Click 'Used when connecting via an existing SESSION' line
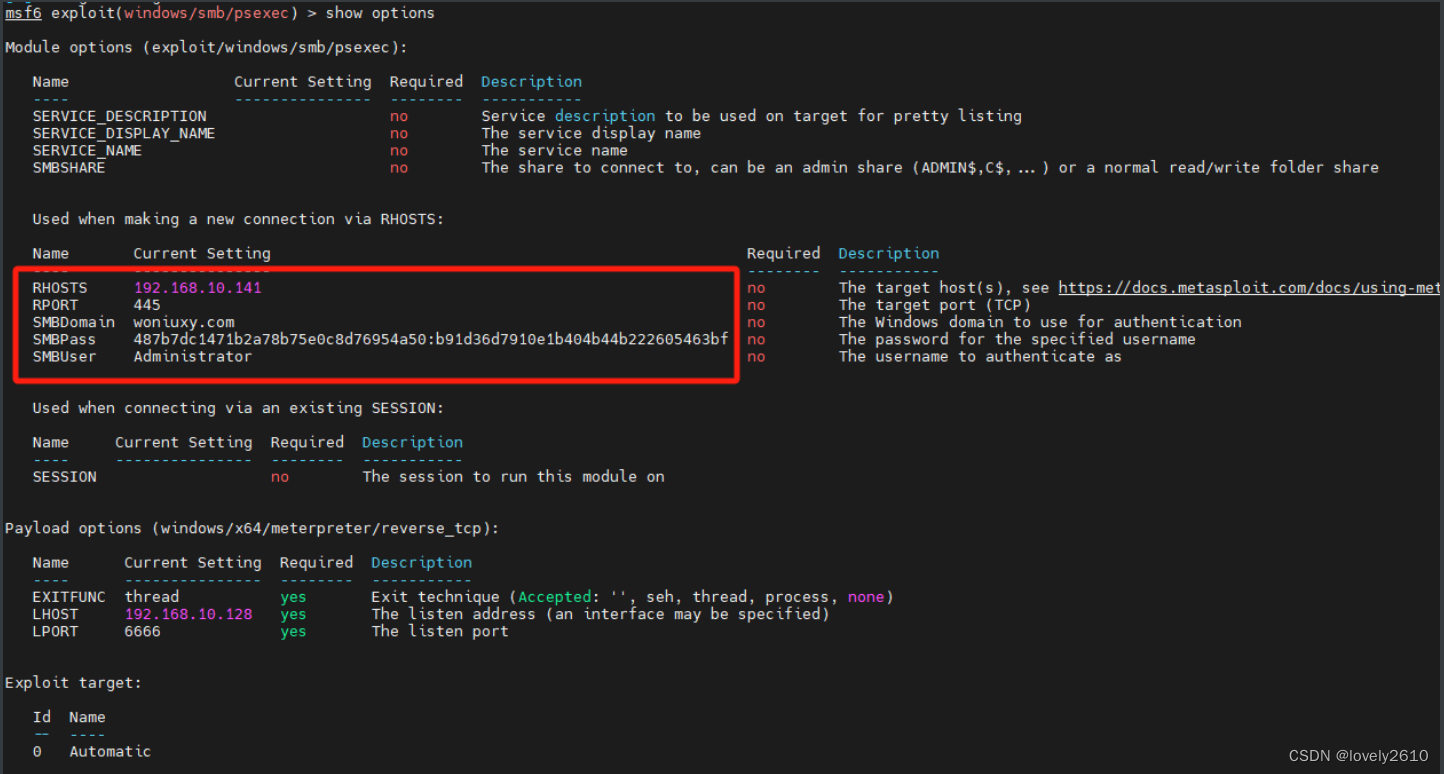Viewport: 1444px width, 774px height. pyautogui.click(x=238, y=408)
